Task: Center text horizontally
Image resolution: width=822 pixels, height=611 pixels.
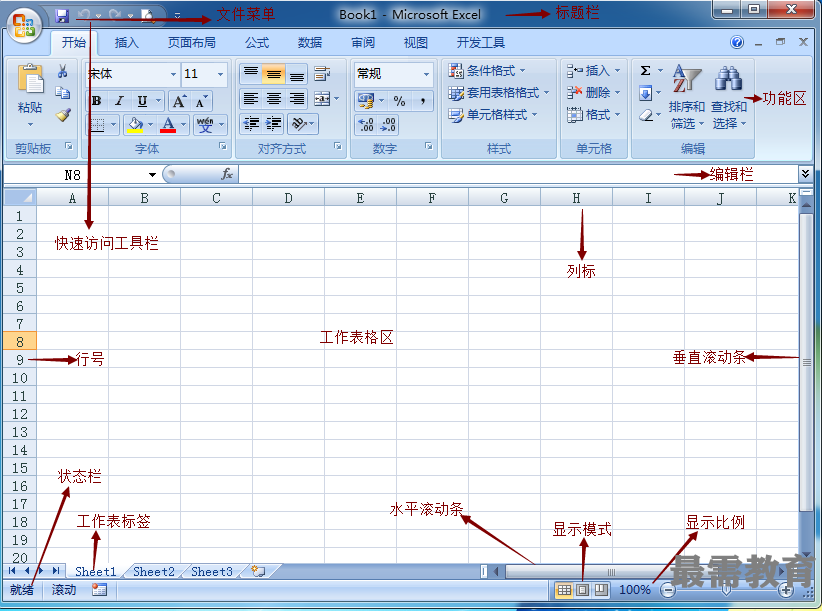Action: coord(274,99)
